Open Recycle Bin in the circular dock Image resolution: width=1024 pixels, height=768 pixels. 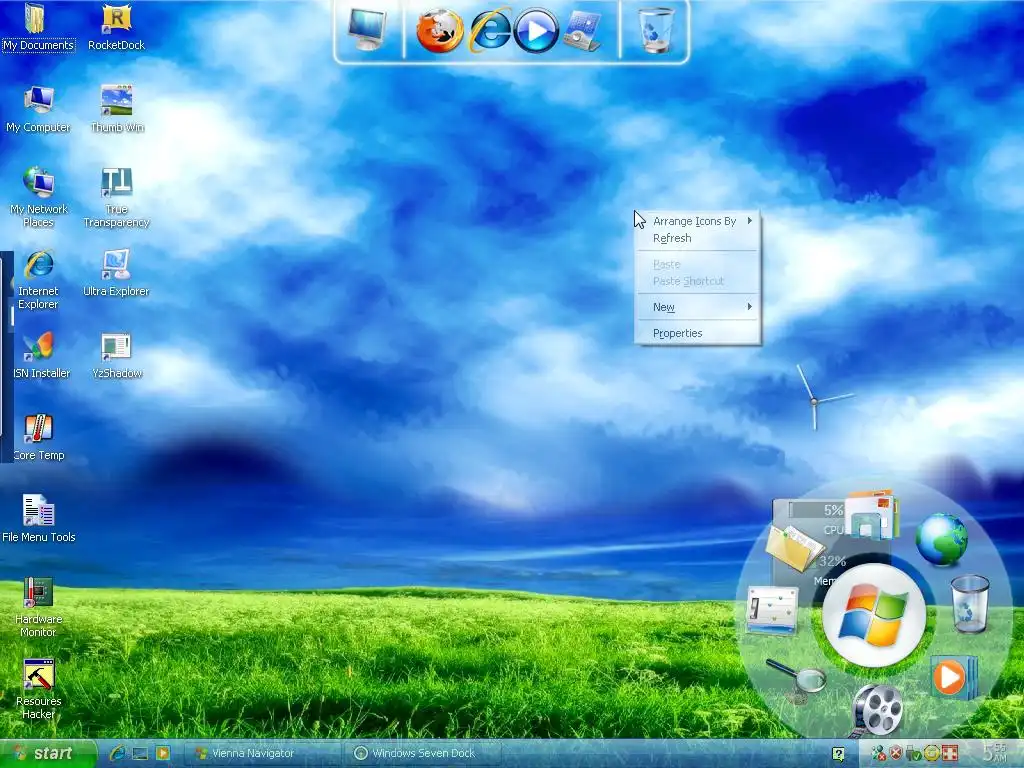[969, 603]
